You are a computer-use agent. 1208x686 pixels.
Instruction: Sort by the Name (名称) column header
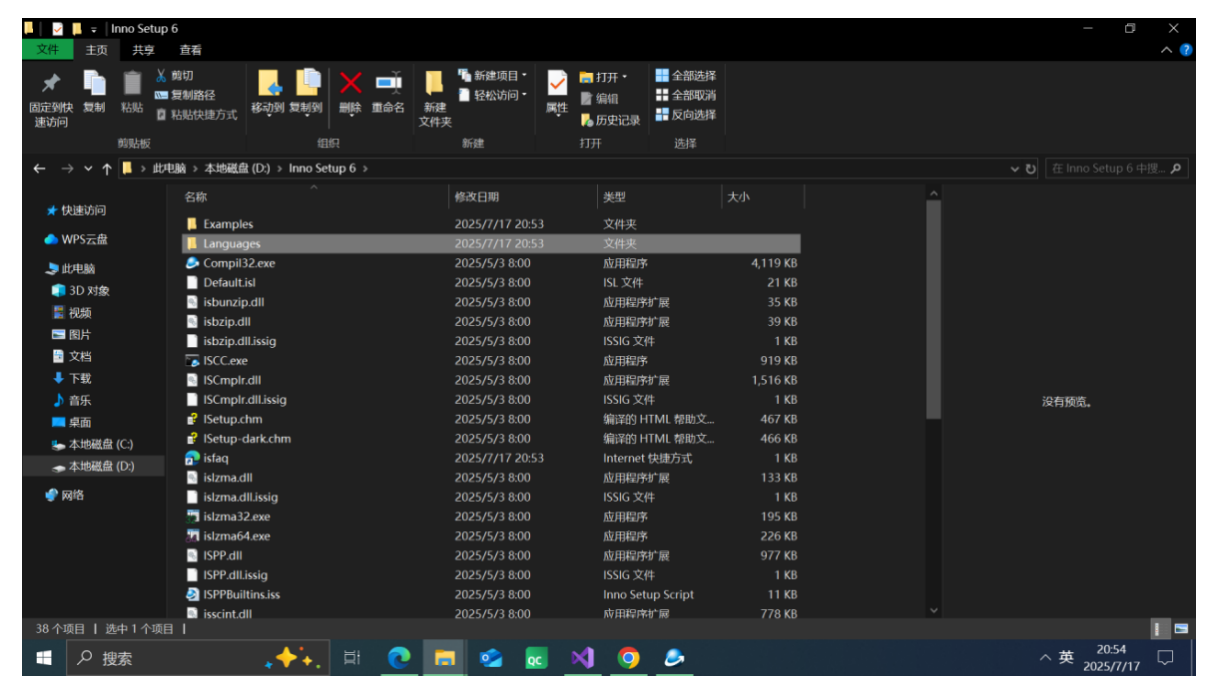coord(313,197)
